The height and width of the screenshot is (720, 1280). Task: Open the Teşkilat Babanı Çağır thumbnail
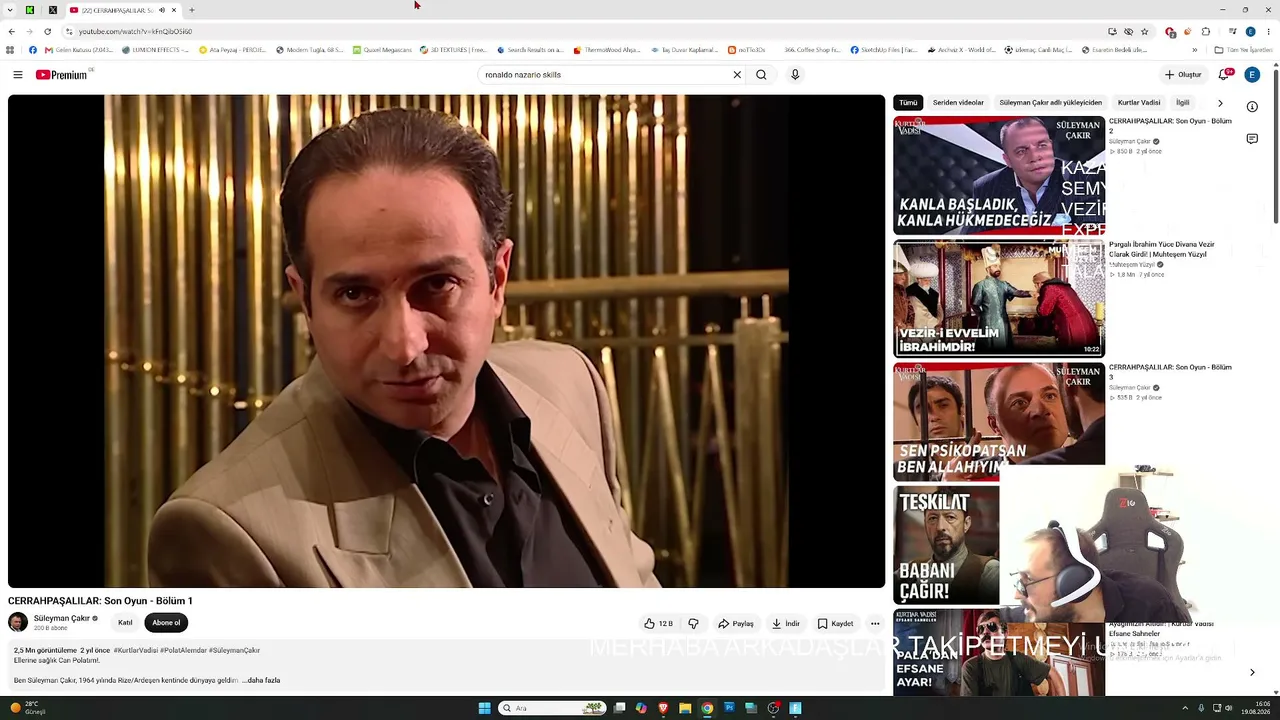pyautogui.click(x=946, y=545)
